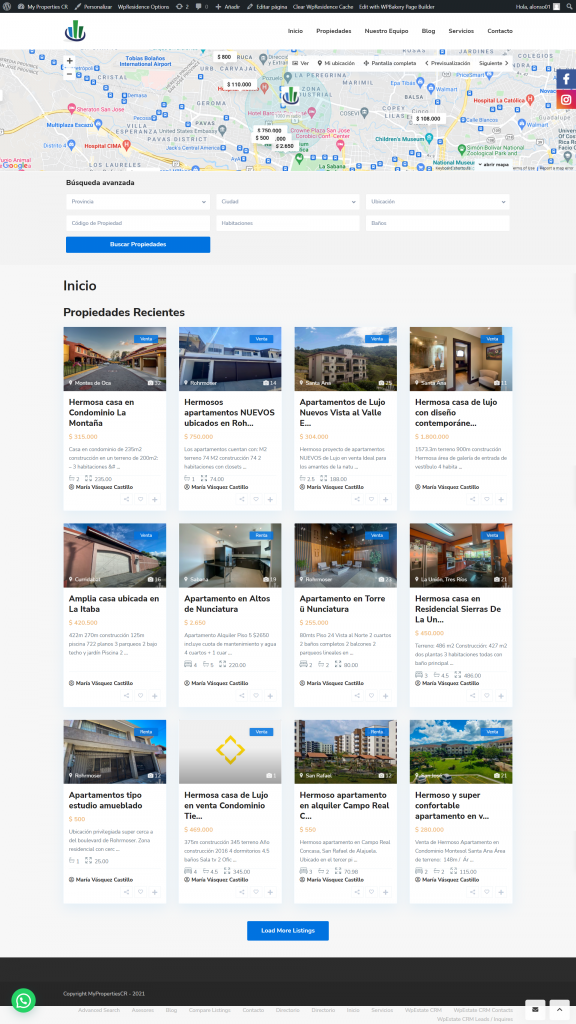Open Ver map view options
Viewport: 576px width, 1024px height.
[x=301, y=63]
